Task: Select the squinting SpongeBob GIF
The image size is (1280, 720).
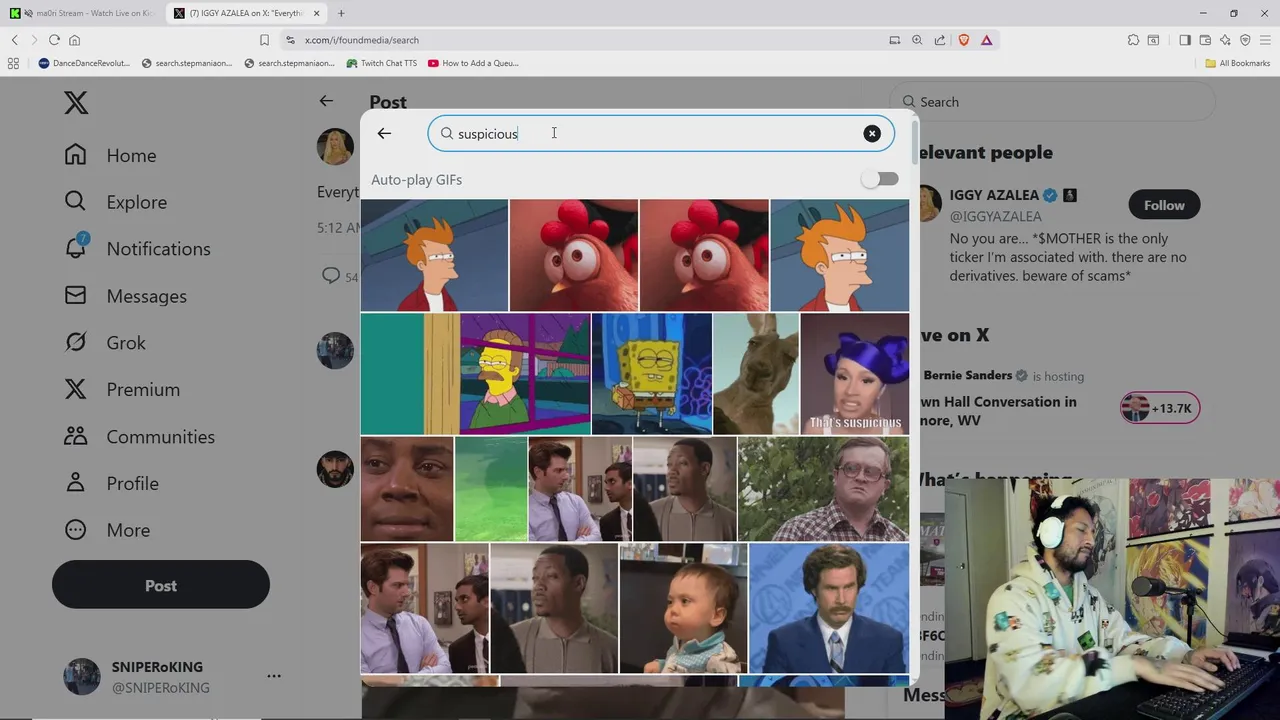Action: [x=651, y=373]
